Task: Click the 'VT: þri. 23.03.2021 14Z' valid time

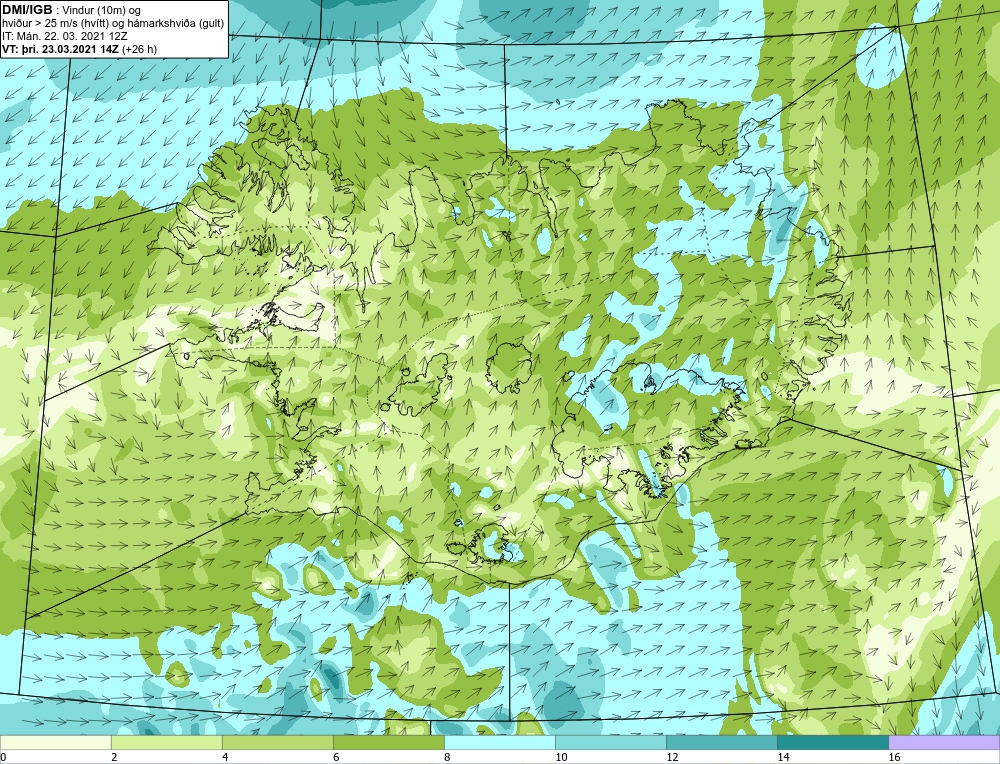Action: pos(61,49)
